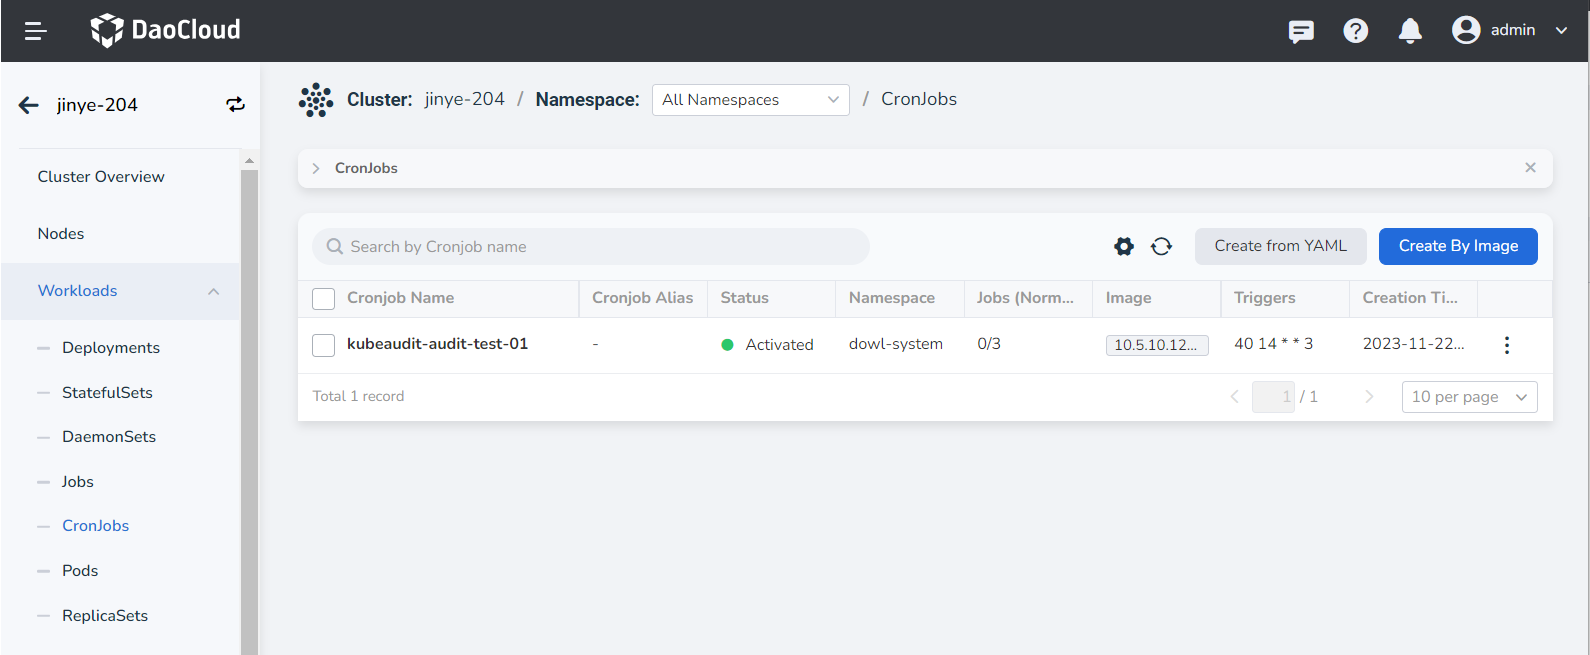This screenshot has width=1590, height=655.
Task: Click Create from YAML button
Action: (x=1280, y=246)
